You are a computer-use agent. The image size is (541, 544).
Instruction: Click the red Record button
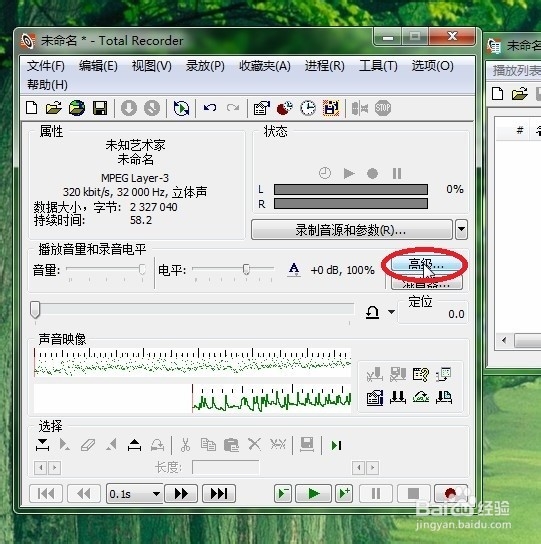point(450,493)
